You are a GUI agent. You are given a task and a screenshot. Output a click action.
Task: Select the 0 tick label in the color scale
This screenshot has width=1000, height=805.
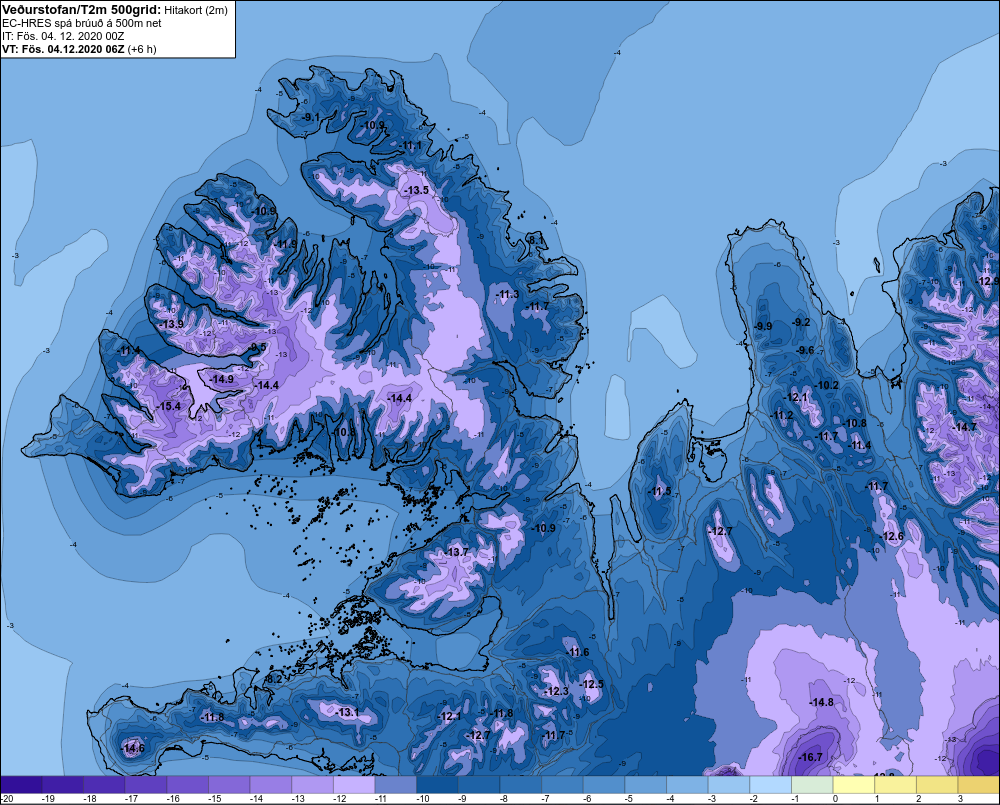point(835,799)
